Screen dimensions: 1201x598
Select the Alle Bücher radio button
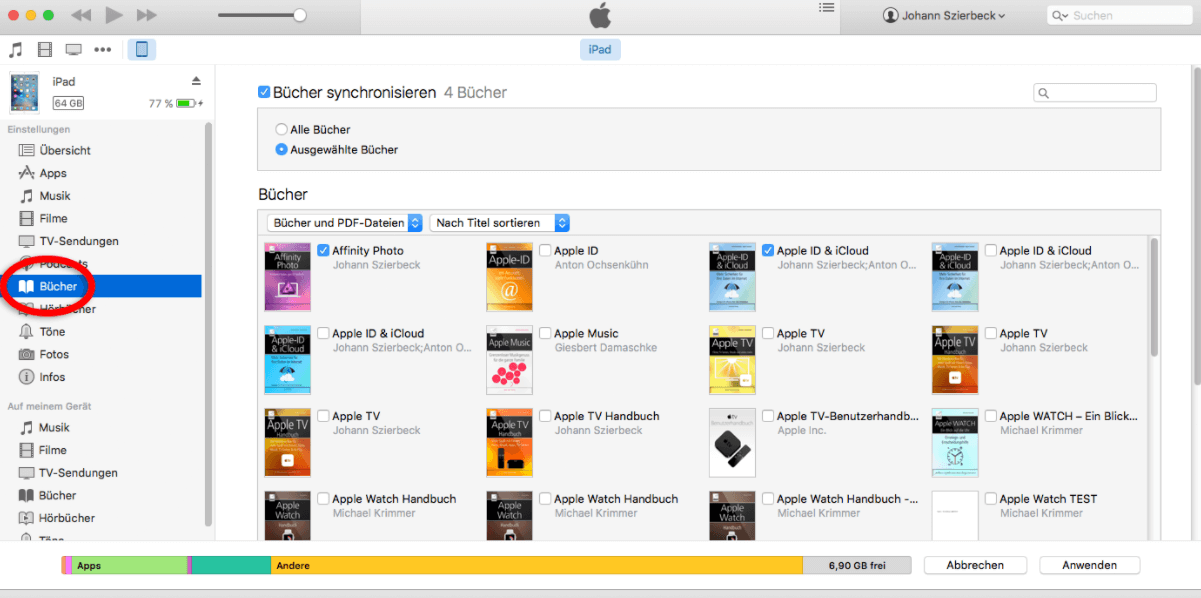pyautogui.click(x=281, y=129)
